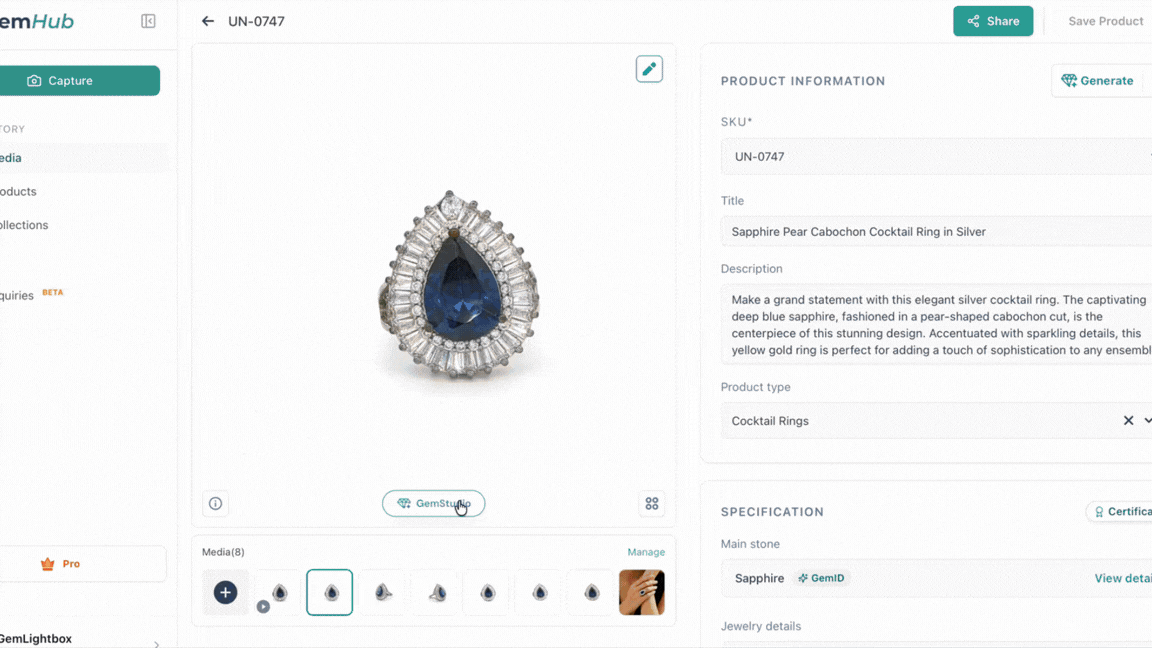1152x648 pixels.
Task: Expand the GemLightbox section chevron
Action: pyautogui.click(x=156, y=643)
